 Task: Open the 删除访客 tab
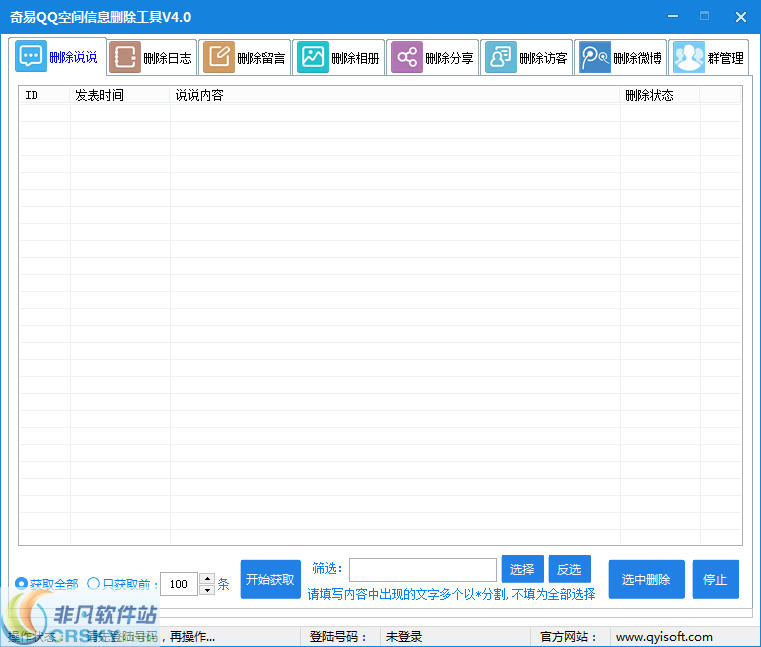(x=527, y=57)
